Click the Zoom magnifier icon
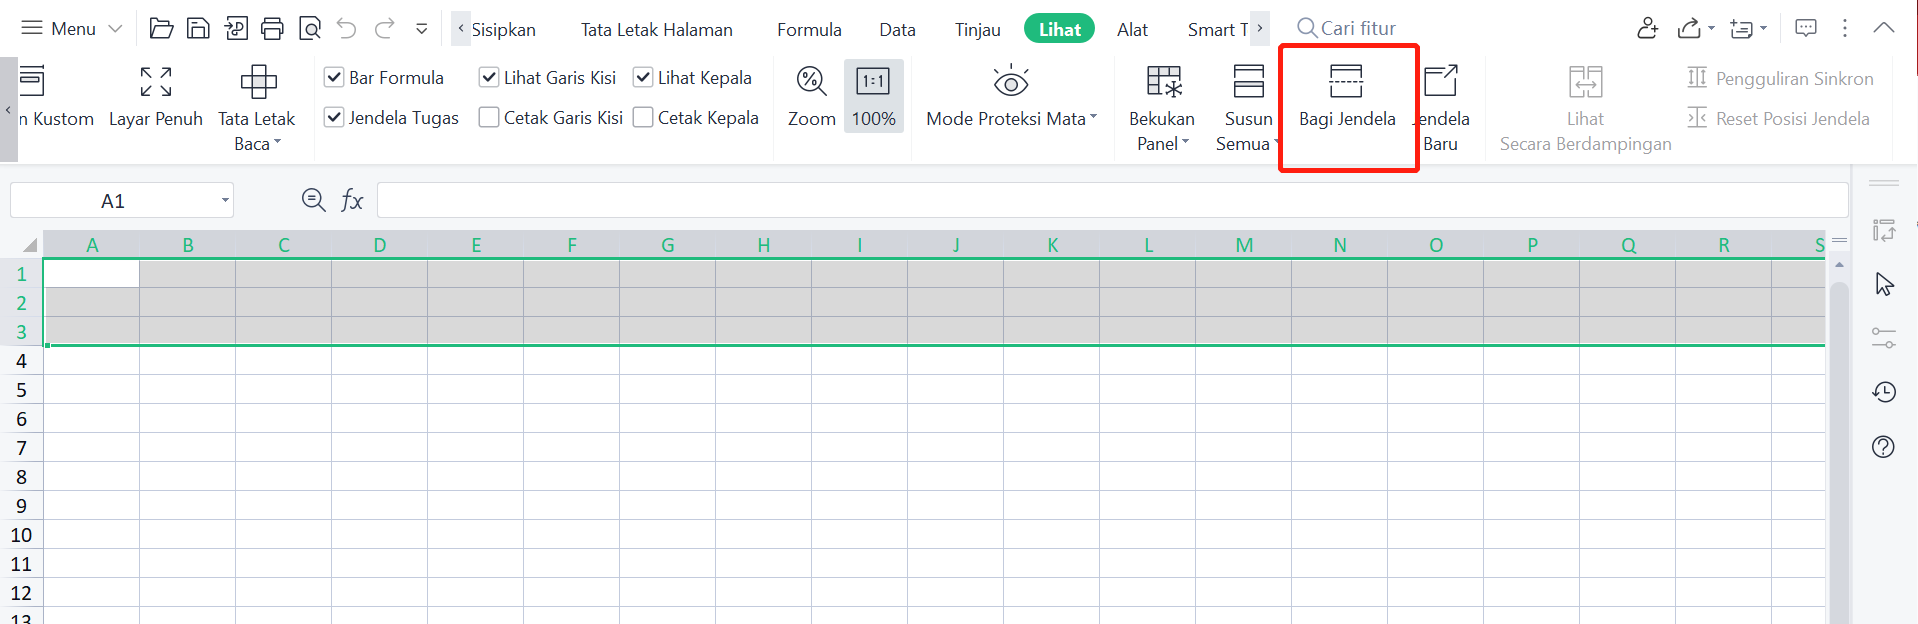 (811, 82)
